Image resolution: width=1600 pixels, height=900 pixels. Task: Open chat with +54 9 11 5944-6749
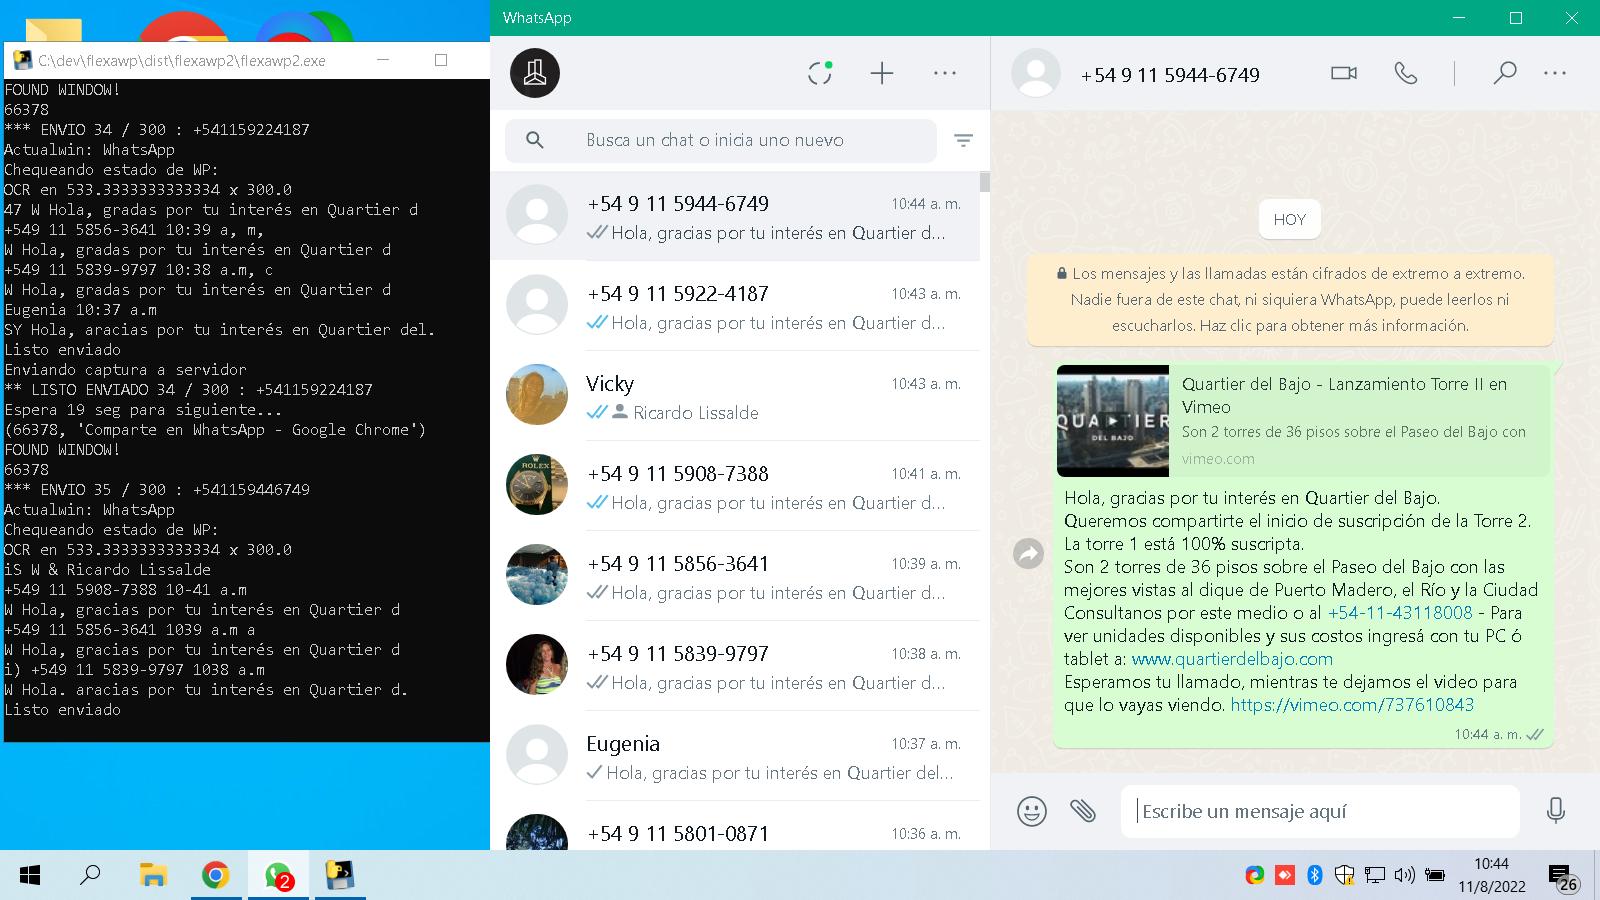click(735, 216)
